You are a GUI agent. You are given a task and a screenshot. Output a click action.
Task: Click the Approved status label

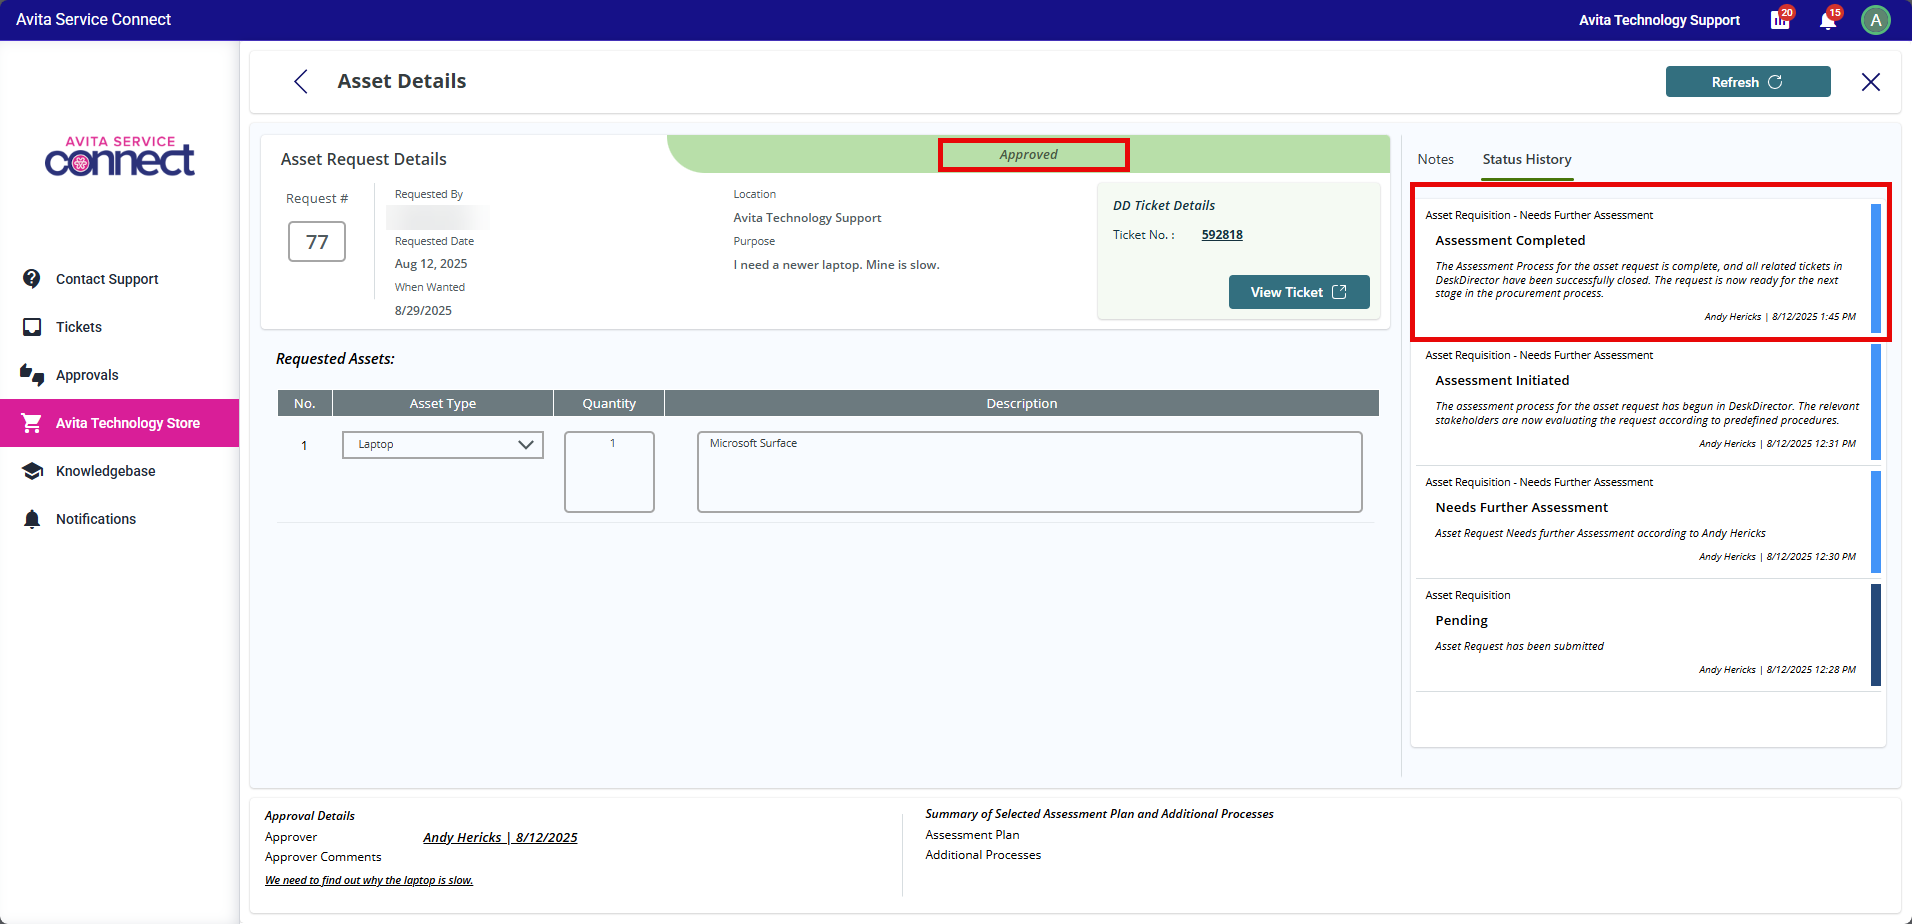point(1028,155)
